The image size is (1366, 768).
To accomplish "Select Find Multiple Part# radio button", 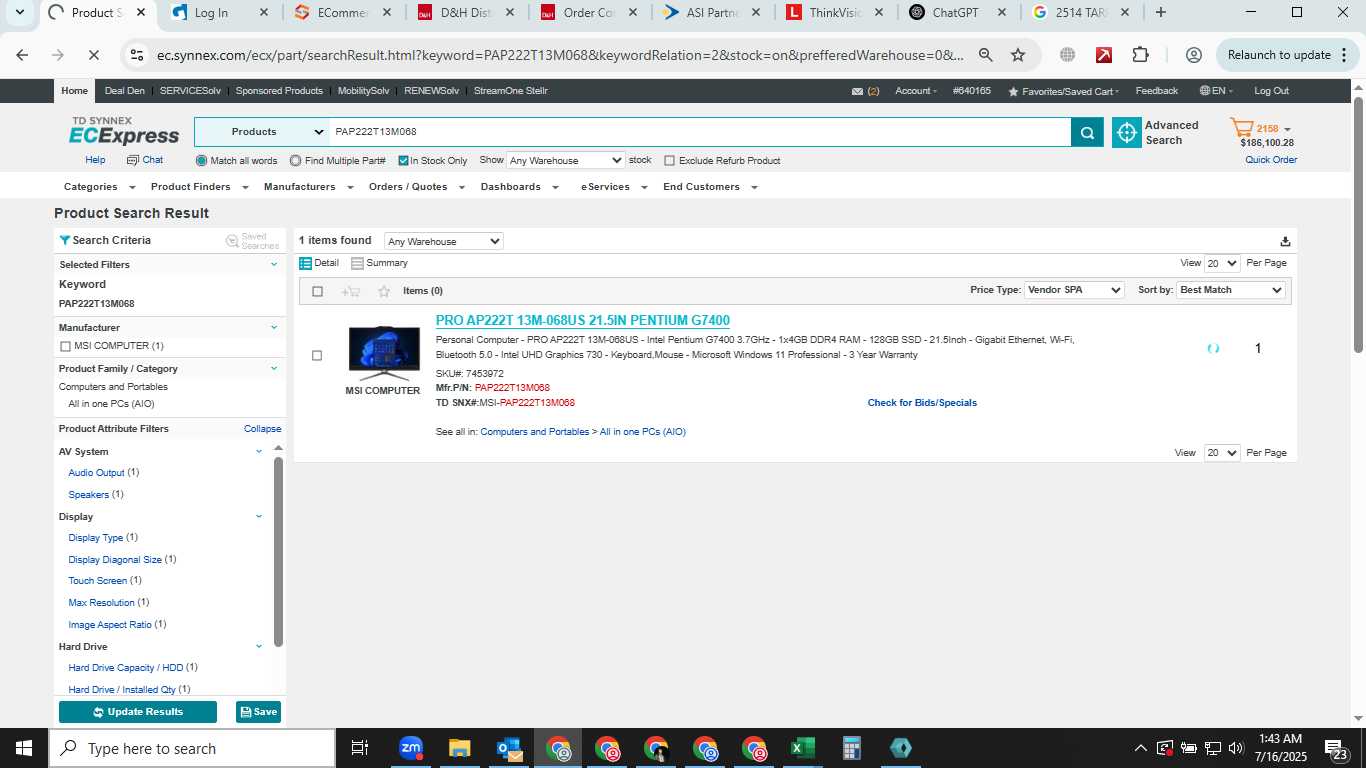I will click(296, 160).
